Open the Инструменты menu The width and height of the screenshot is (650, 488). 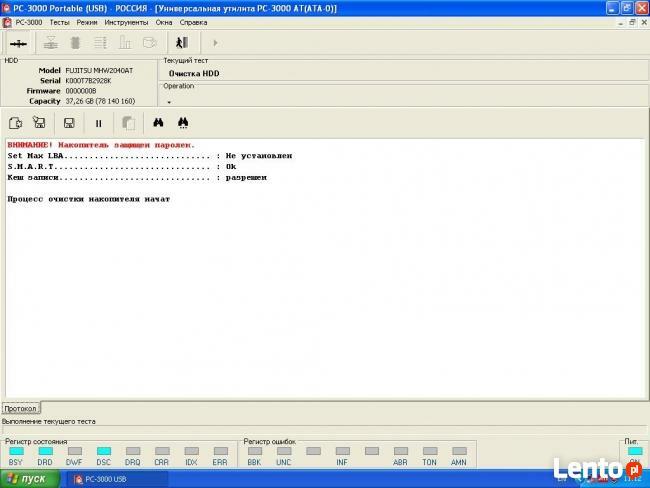click(125, 21)
